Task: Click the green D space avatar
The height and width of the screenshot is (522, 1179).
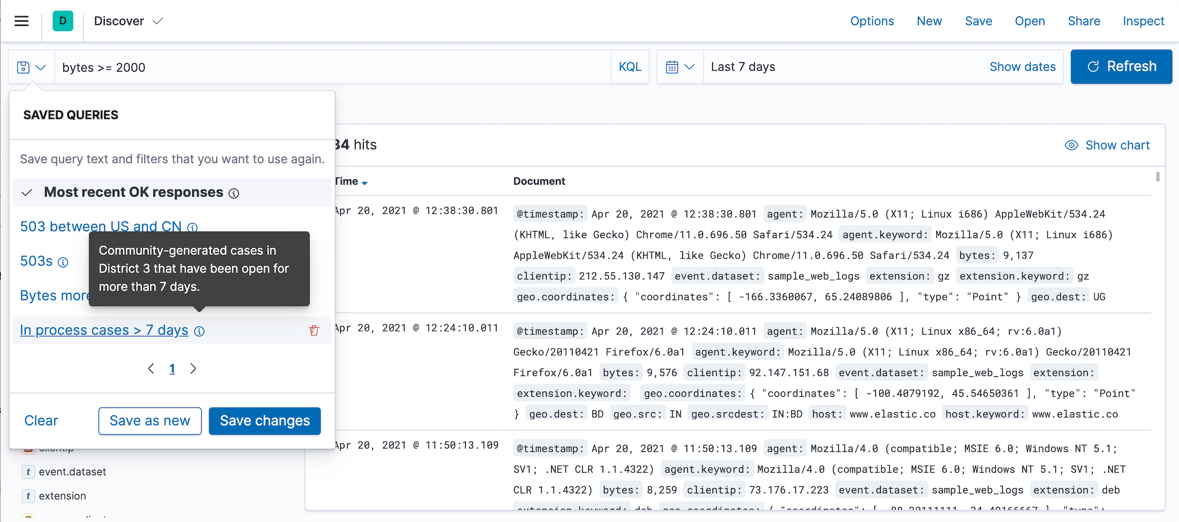Action: click(63, 21)
